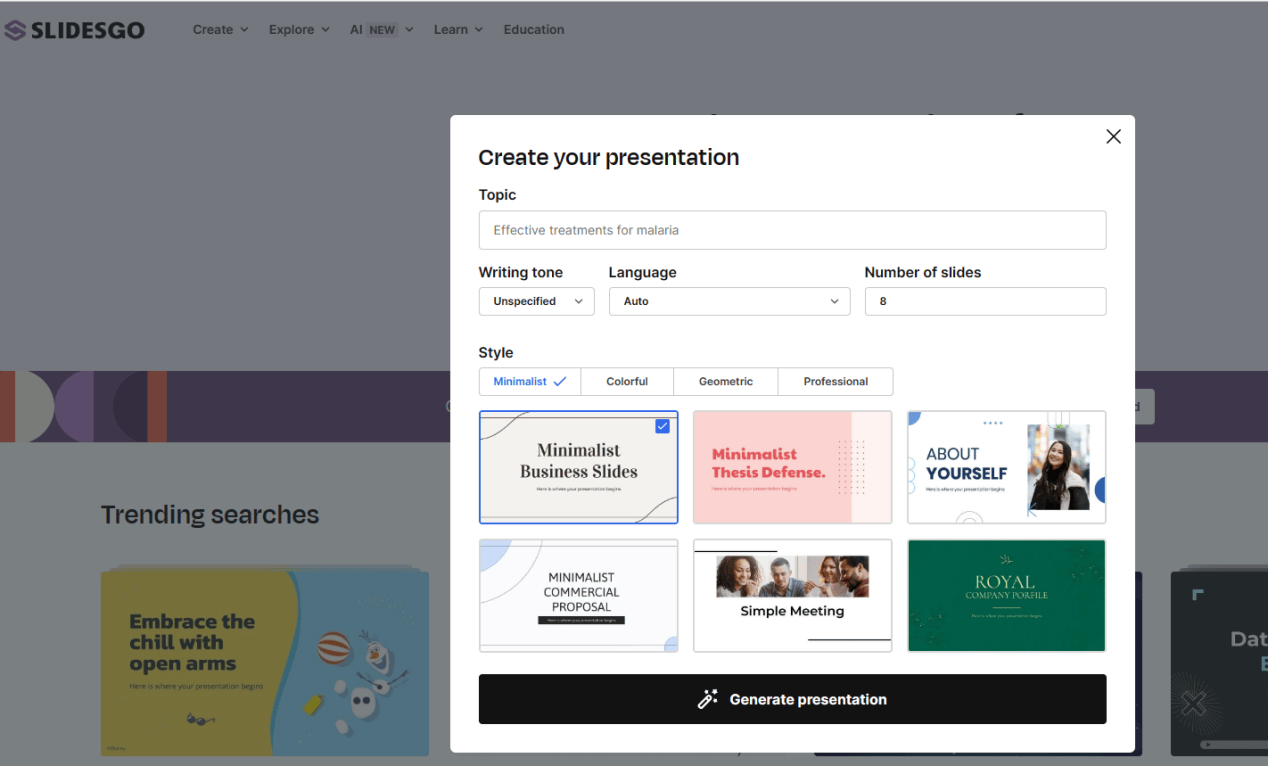The width and height of the screenshot is (1268, 766).
Task: Pick the Minimalist Thesis Defense template
Action: [792, 467]
